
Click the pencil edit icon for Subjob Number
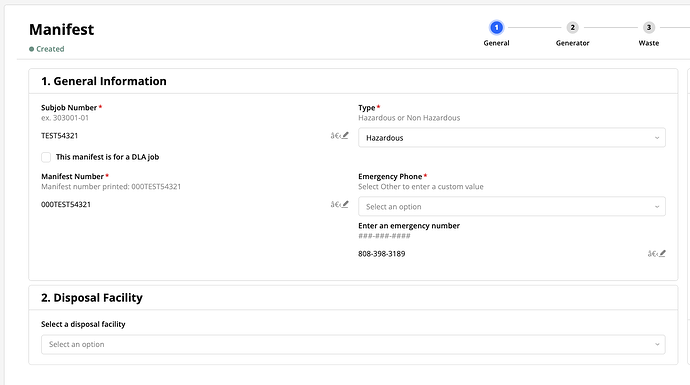(345, 136)
